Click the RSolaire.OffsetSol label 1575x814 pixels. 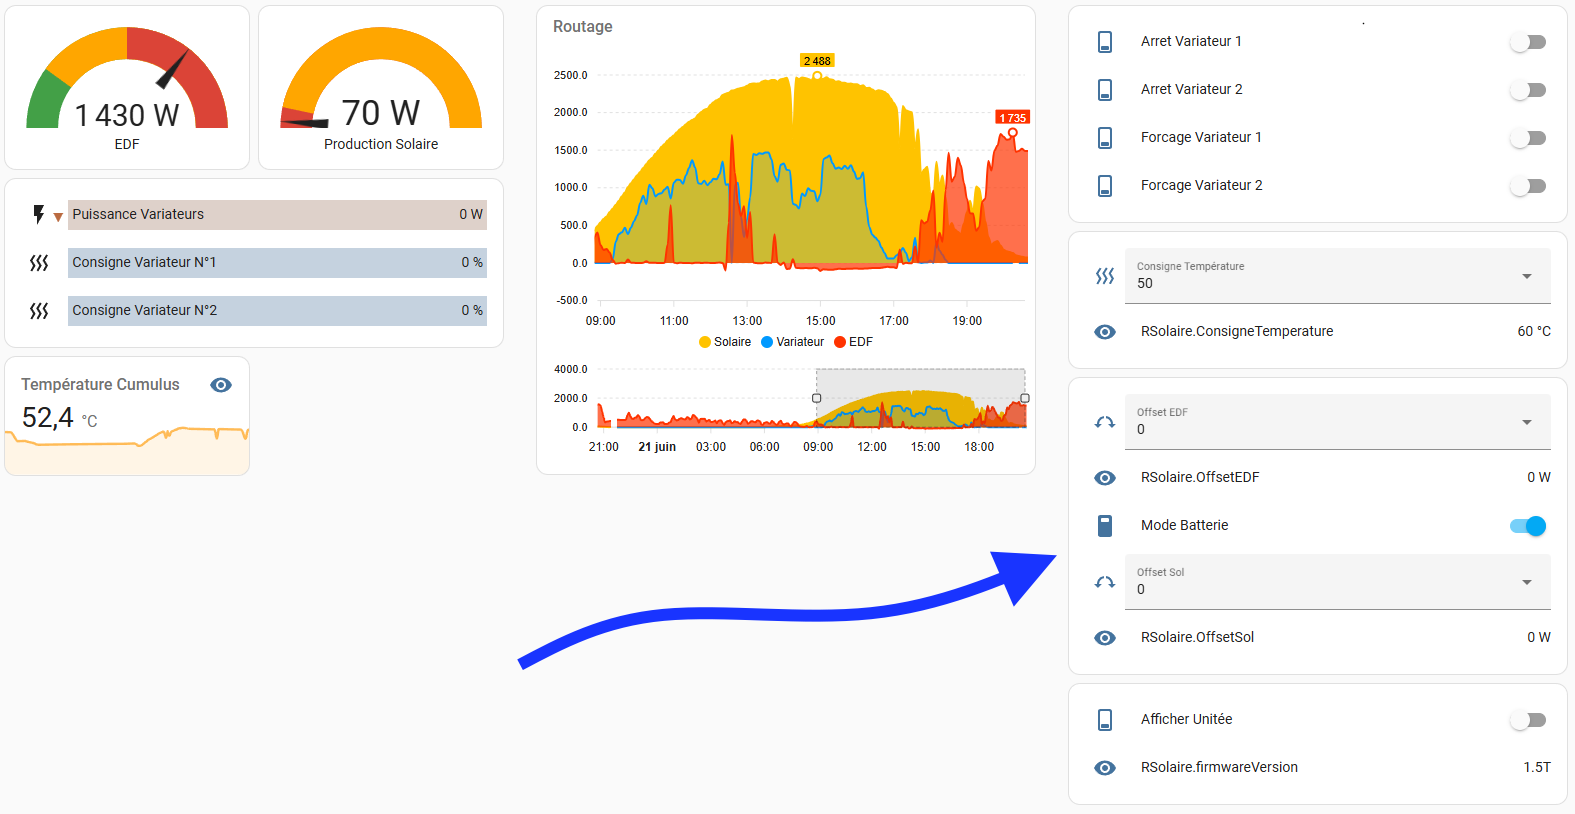coord(1197,637)
